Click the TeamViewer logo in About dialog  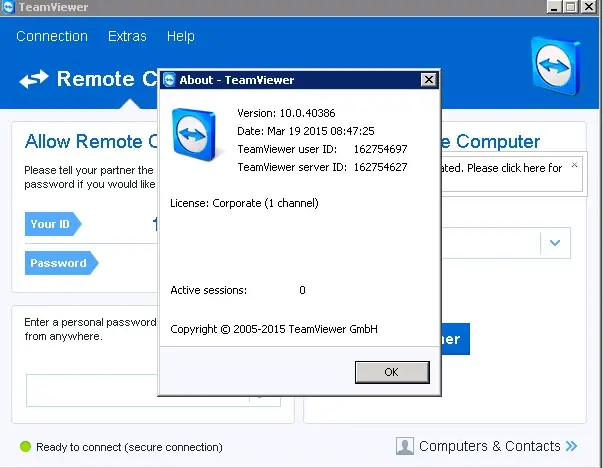195,135
